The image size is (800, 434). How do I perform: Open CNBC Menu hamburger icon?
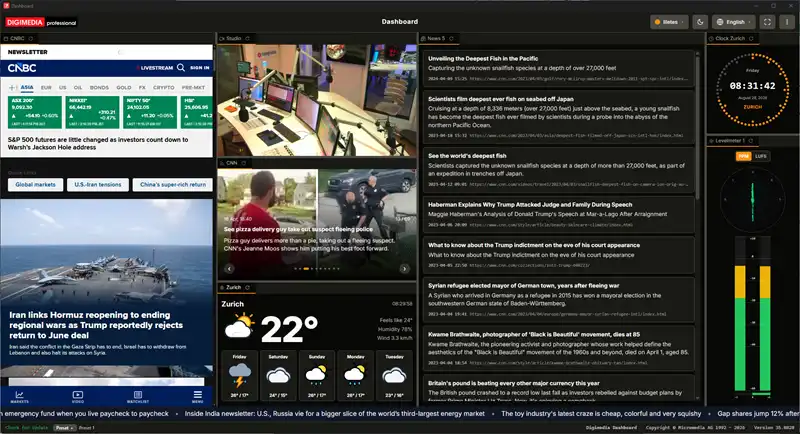coord(197,397)
